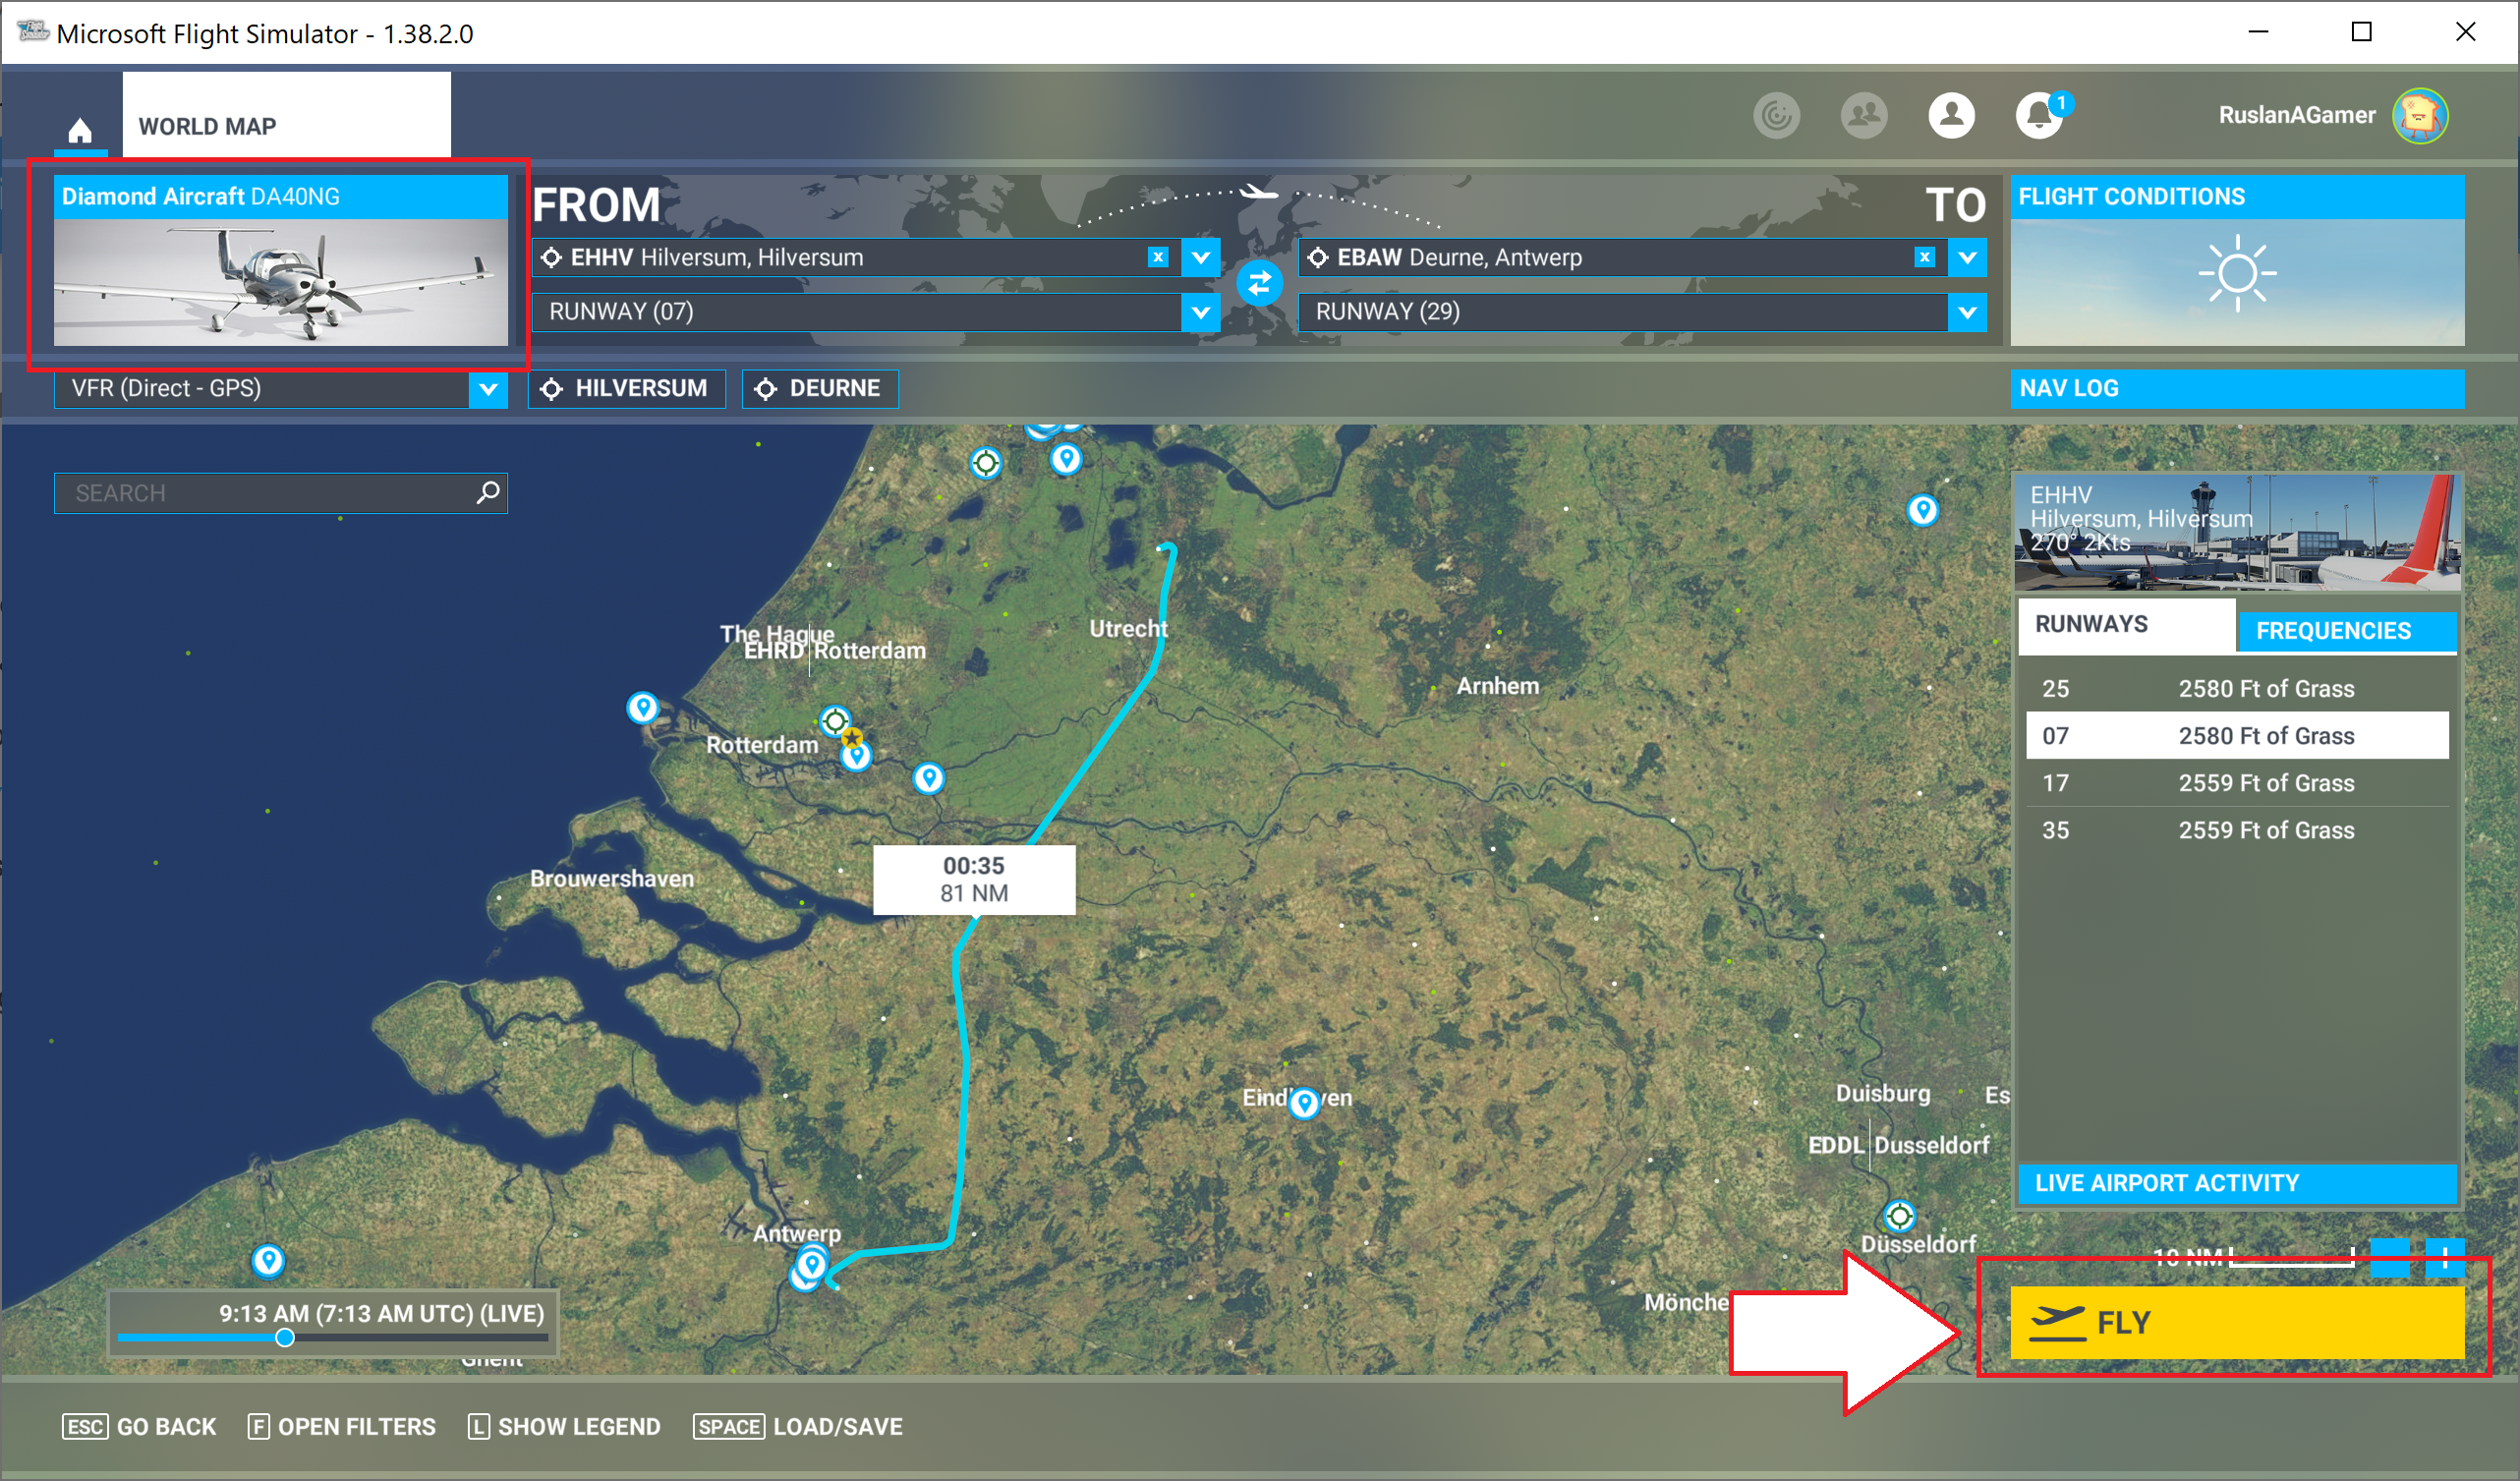
Task: Go to the home screen icon
Action: tap(80, 129)
